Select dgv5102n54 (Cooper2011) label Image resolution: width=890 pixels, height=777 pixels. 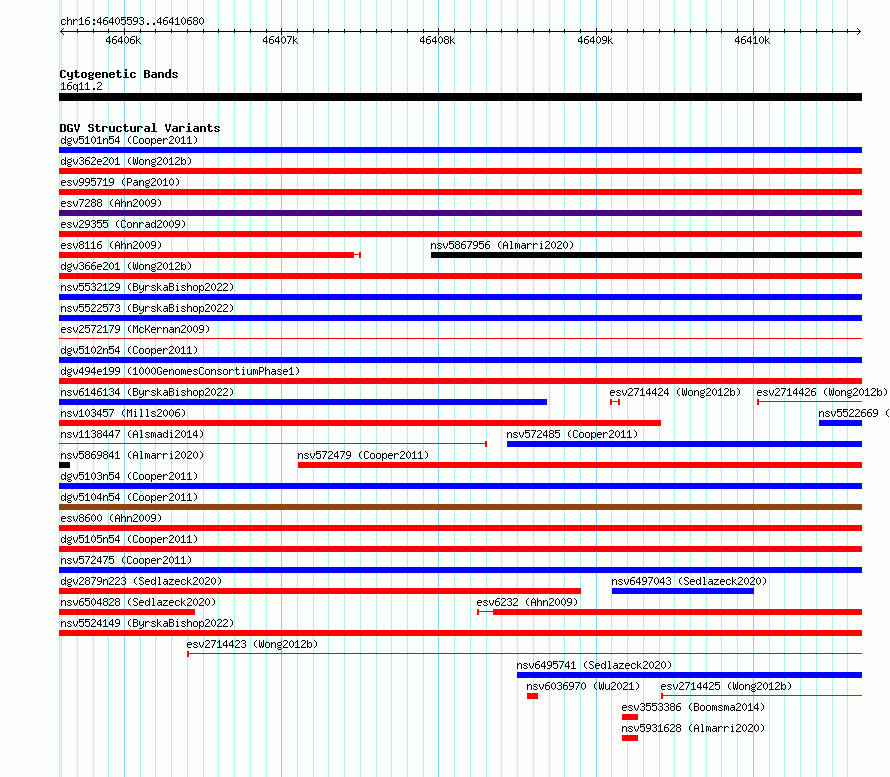129,350
